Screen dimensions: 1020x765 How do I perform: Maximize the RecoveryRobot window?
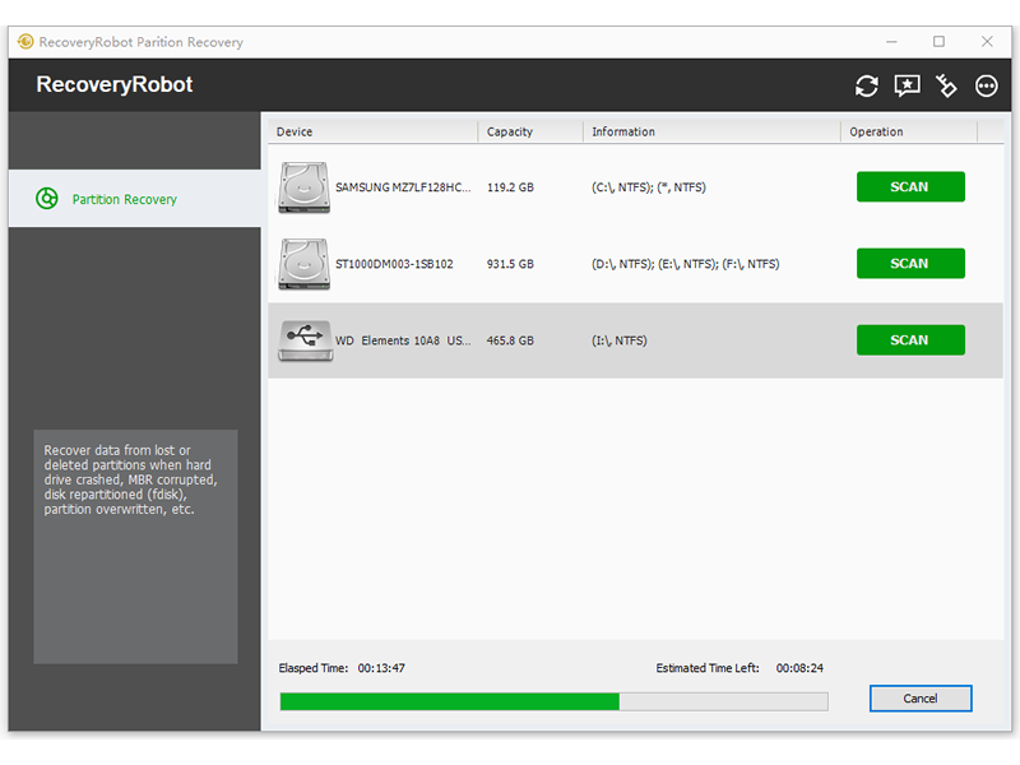pos(939,42)
